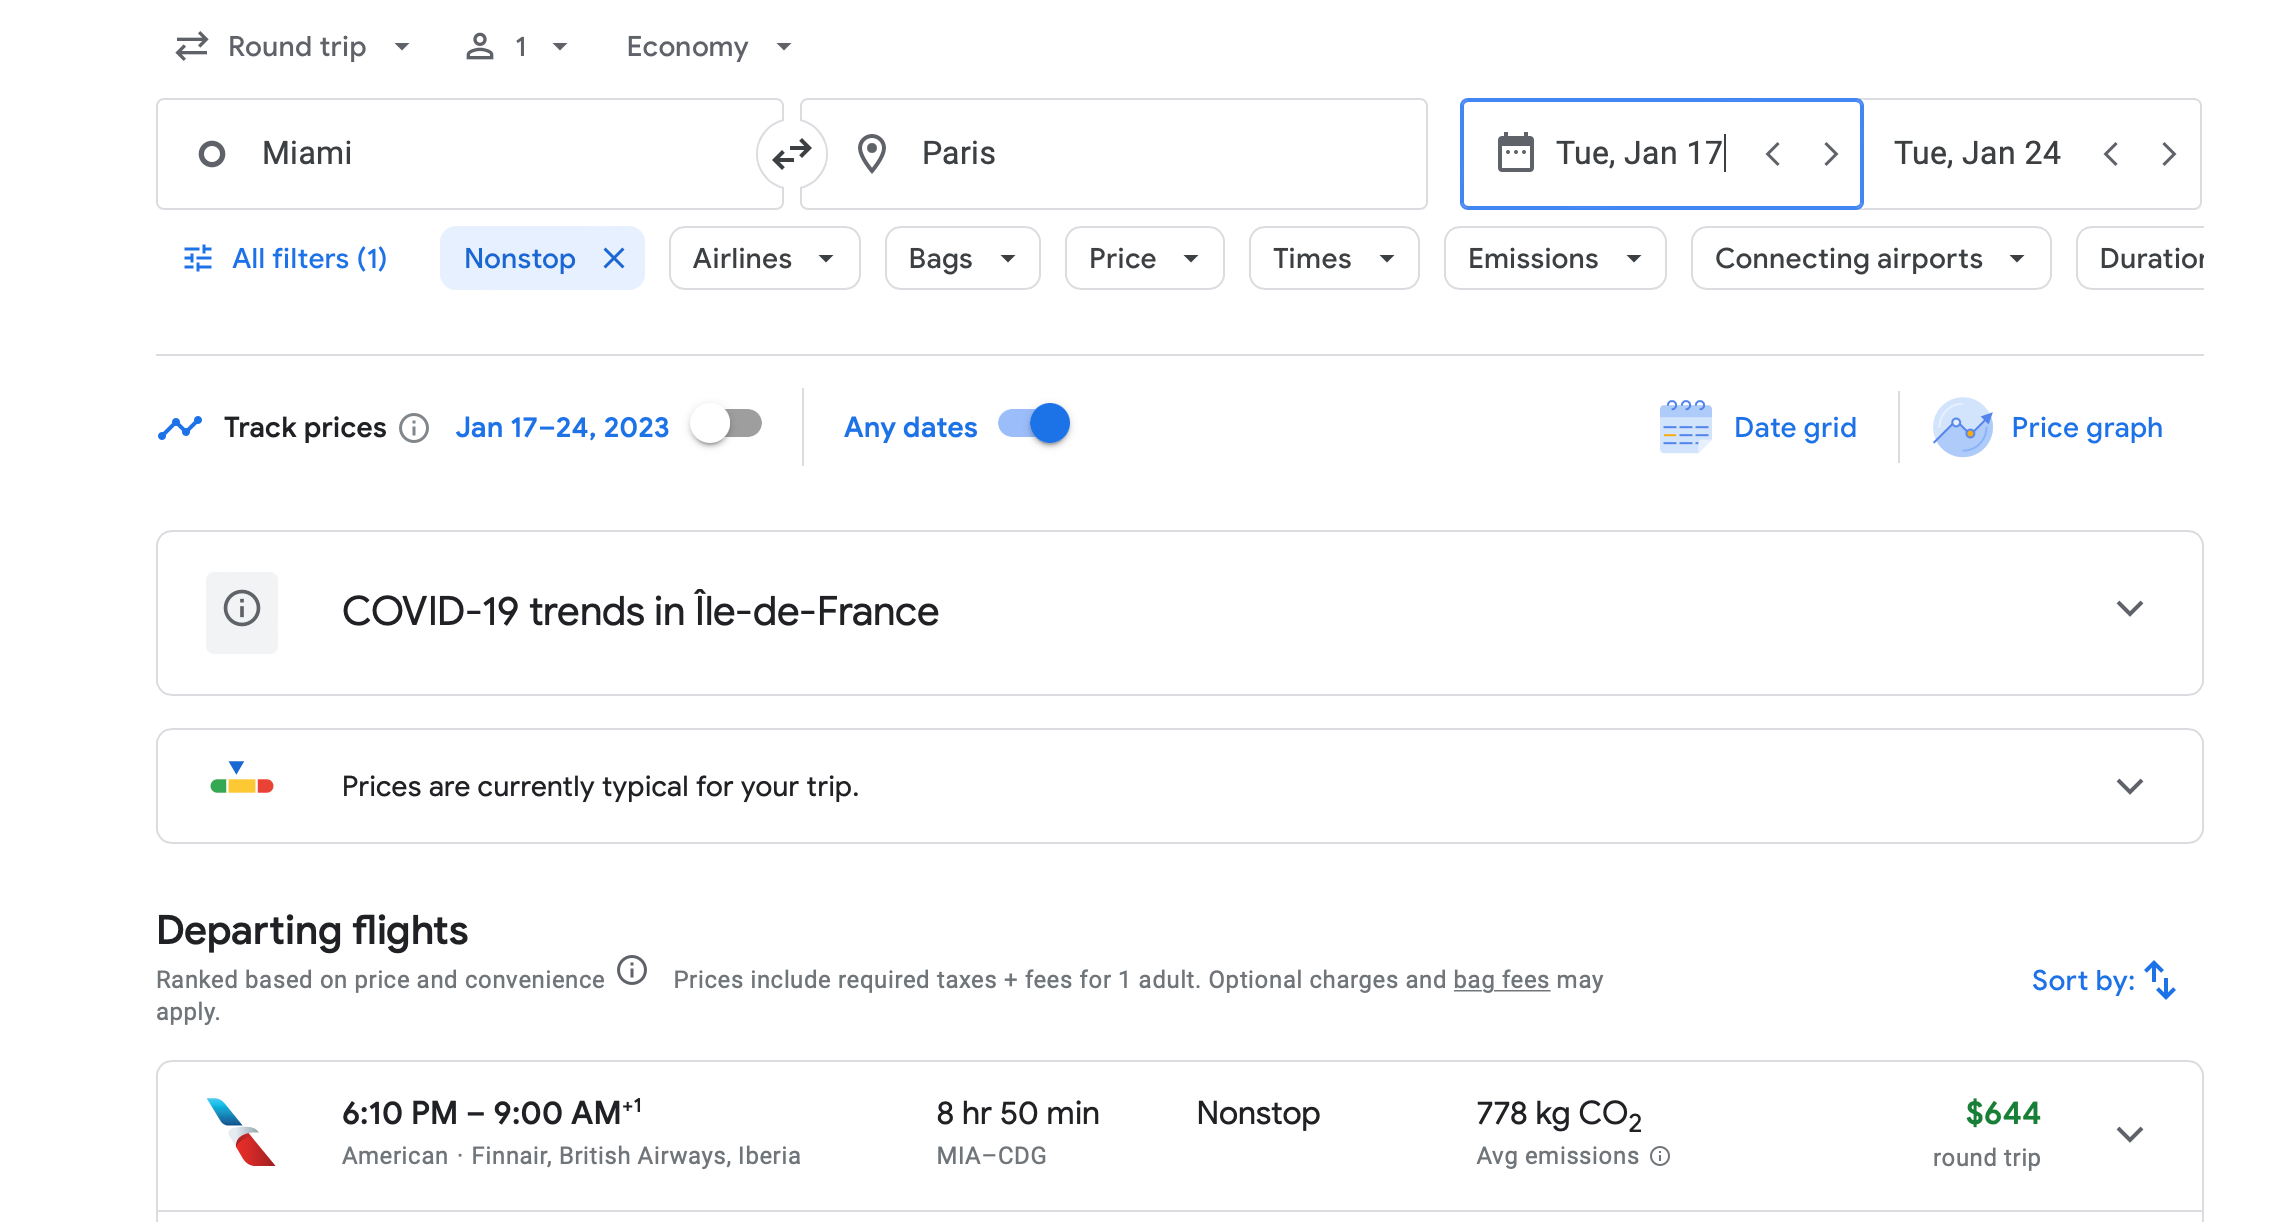Expand the typical prices info panel

[2129, 787]
